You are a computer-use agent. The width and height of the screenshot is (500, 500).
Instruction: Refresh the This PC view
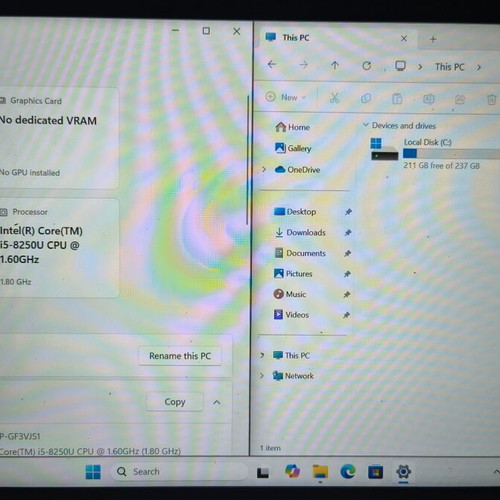[367, 66]
